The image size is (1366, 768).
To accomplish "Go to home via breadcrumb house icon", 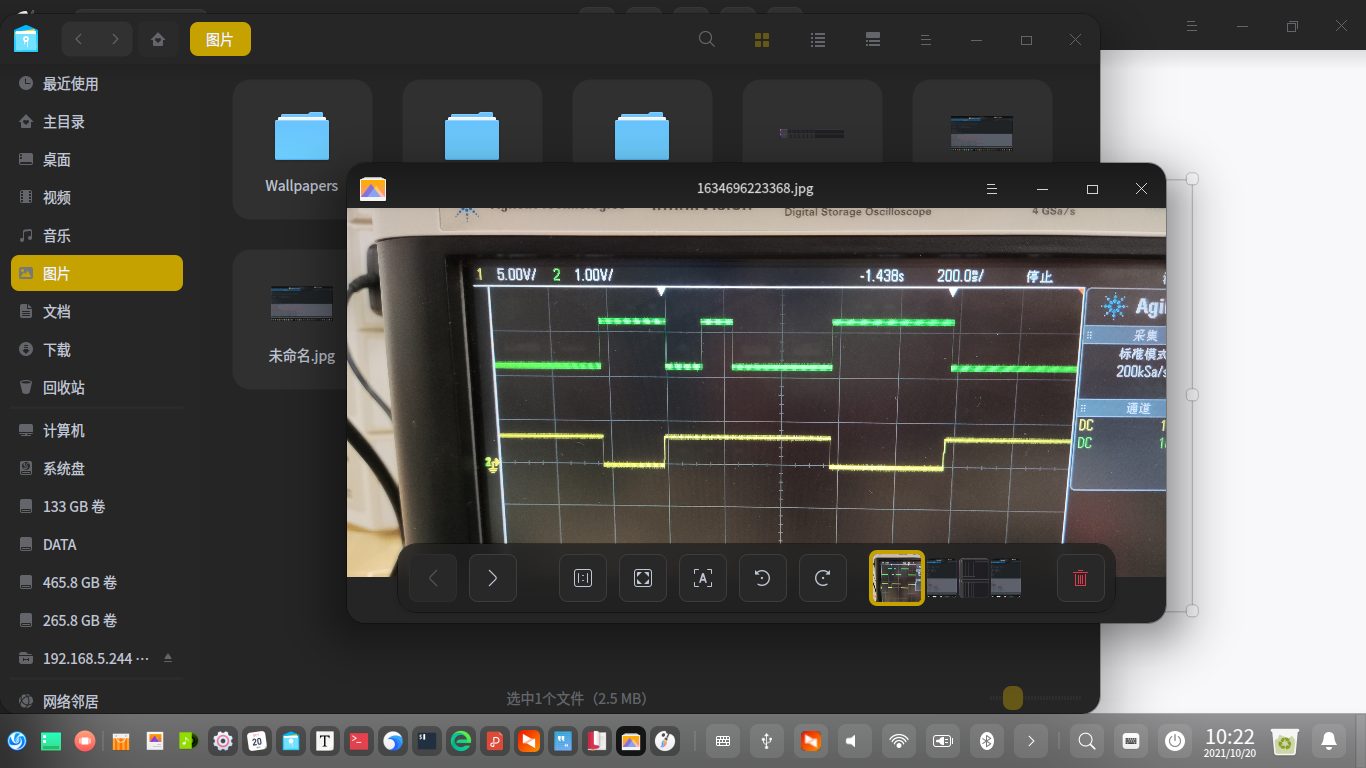I will coord(157,39).
